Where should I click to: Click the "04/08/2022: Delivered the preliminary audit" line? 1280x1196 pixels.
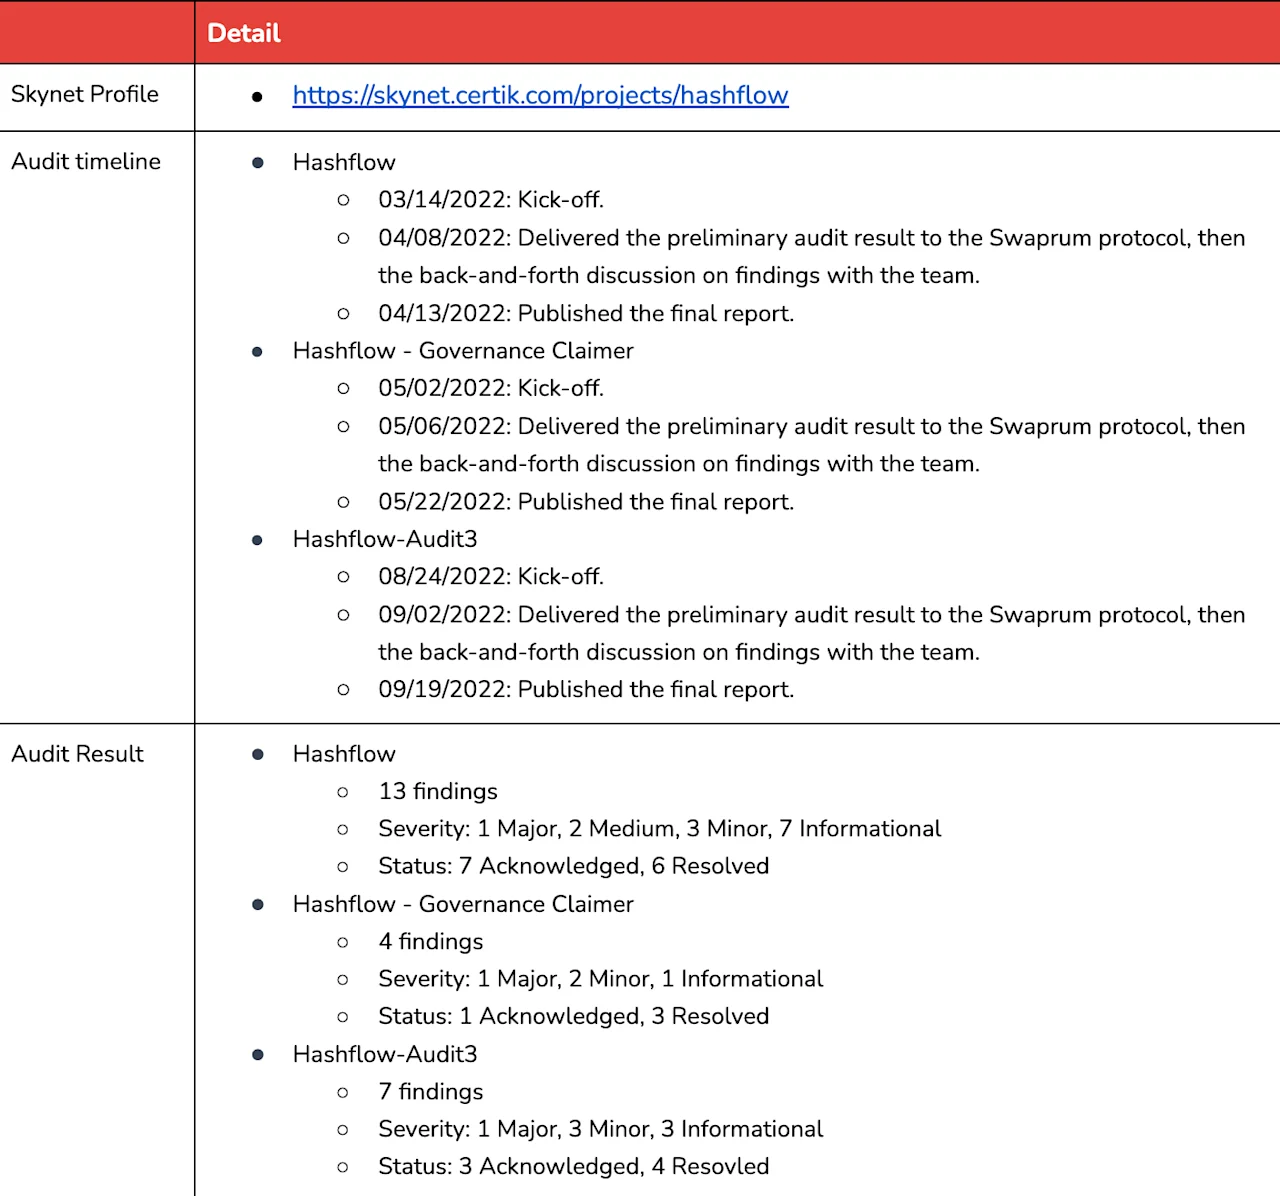pos(812,238)
